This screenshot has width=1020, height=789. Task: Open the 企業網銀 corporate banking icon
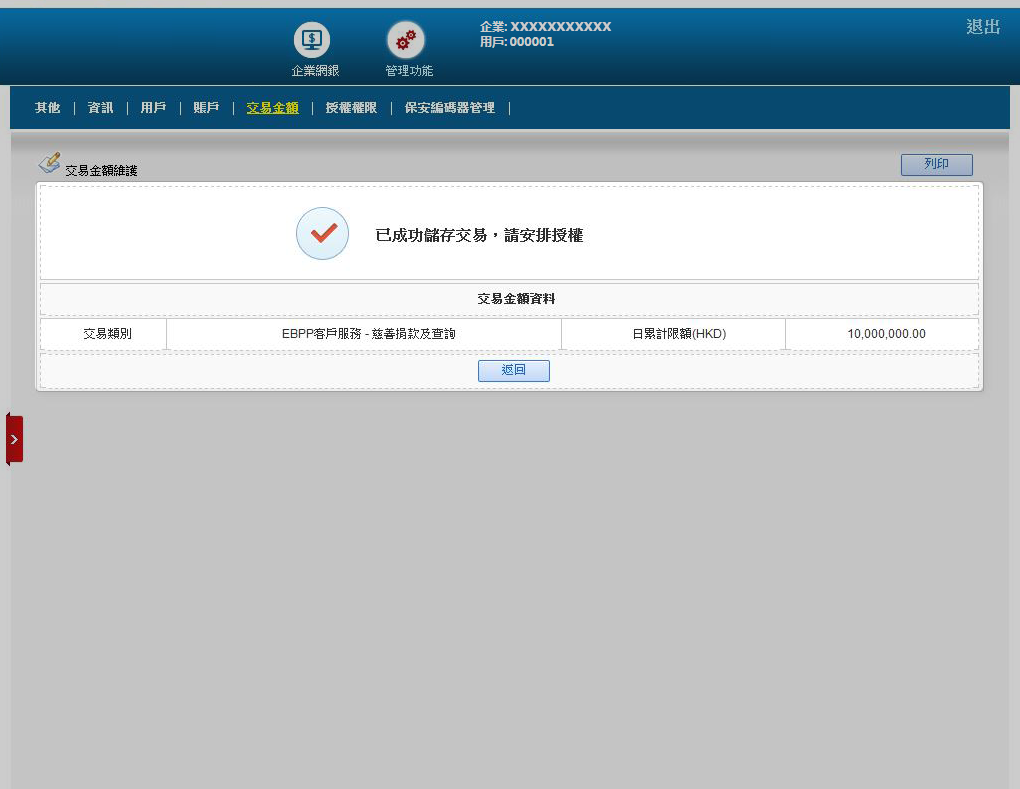(x=312, y=40)
